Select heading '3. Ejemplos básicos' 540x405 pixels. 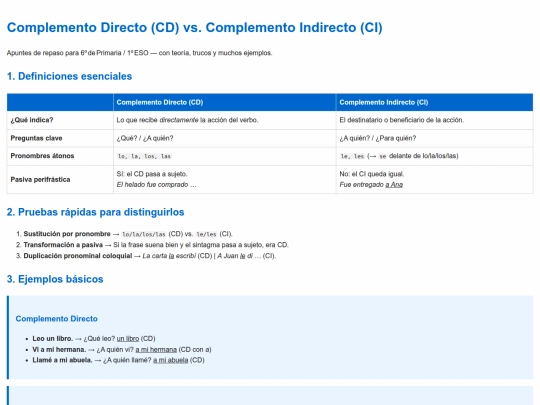[55, 279]
